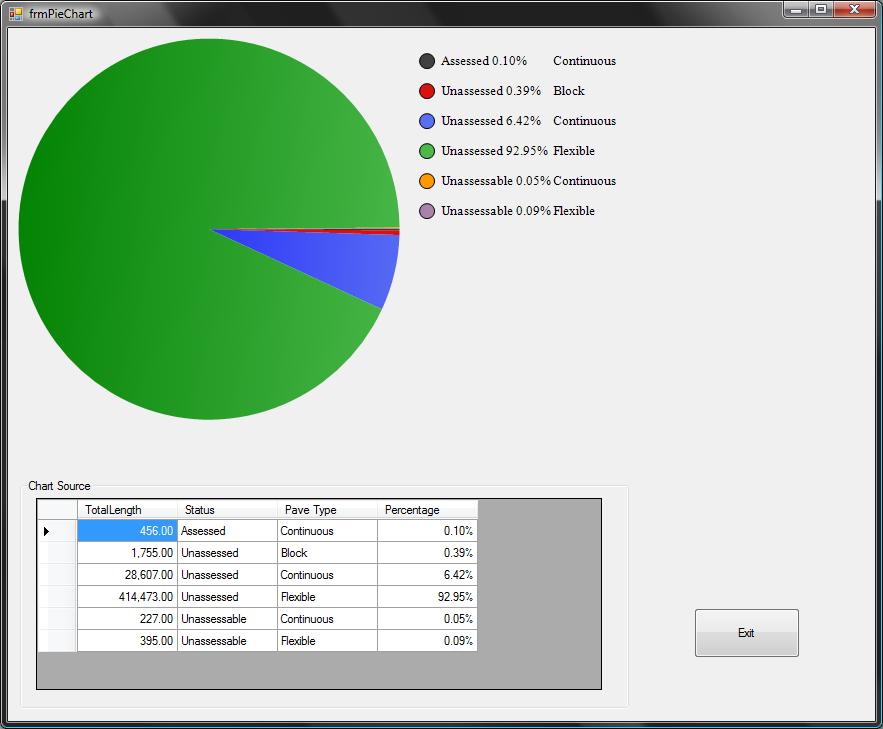Click the blue Unassessed Continuous legend circle
Screen dimensions: 883x729
(x=427, y=121)
